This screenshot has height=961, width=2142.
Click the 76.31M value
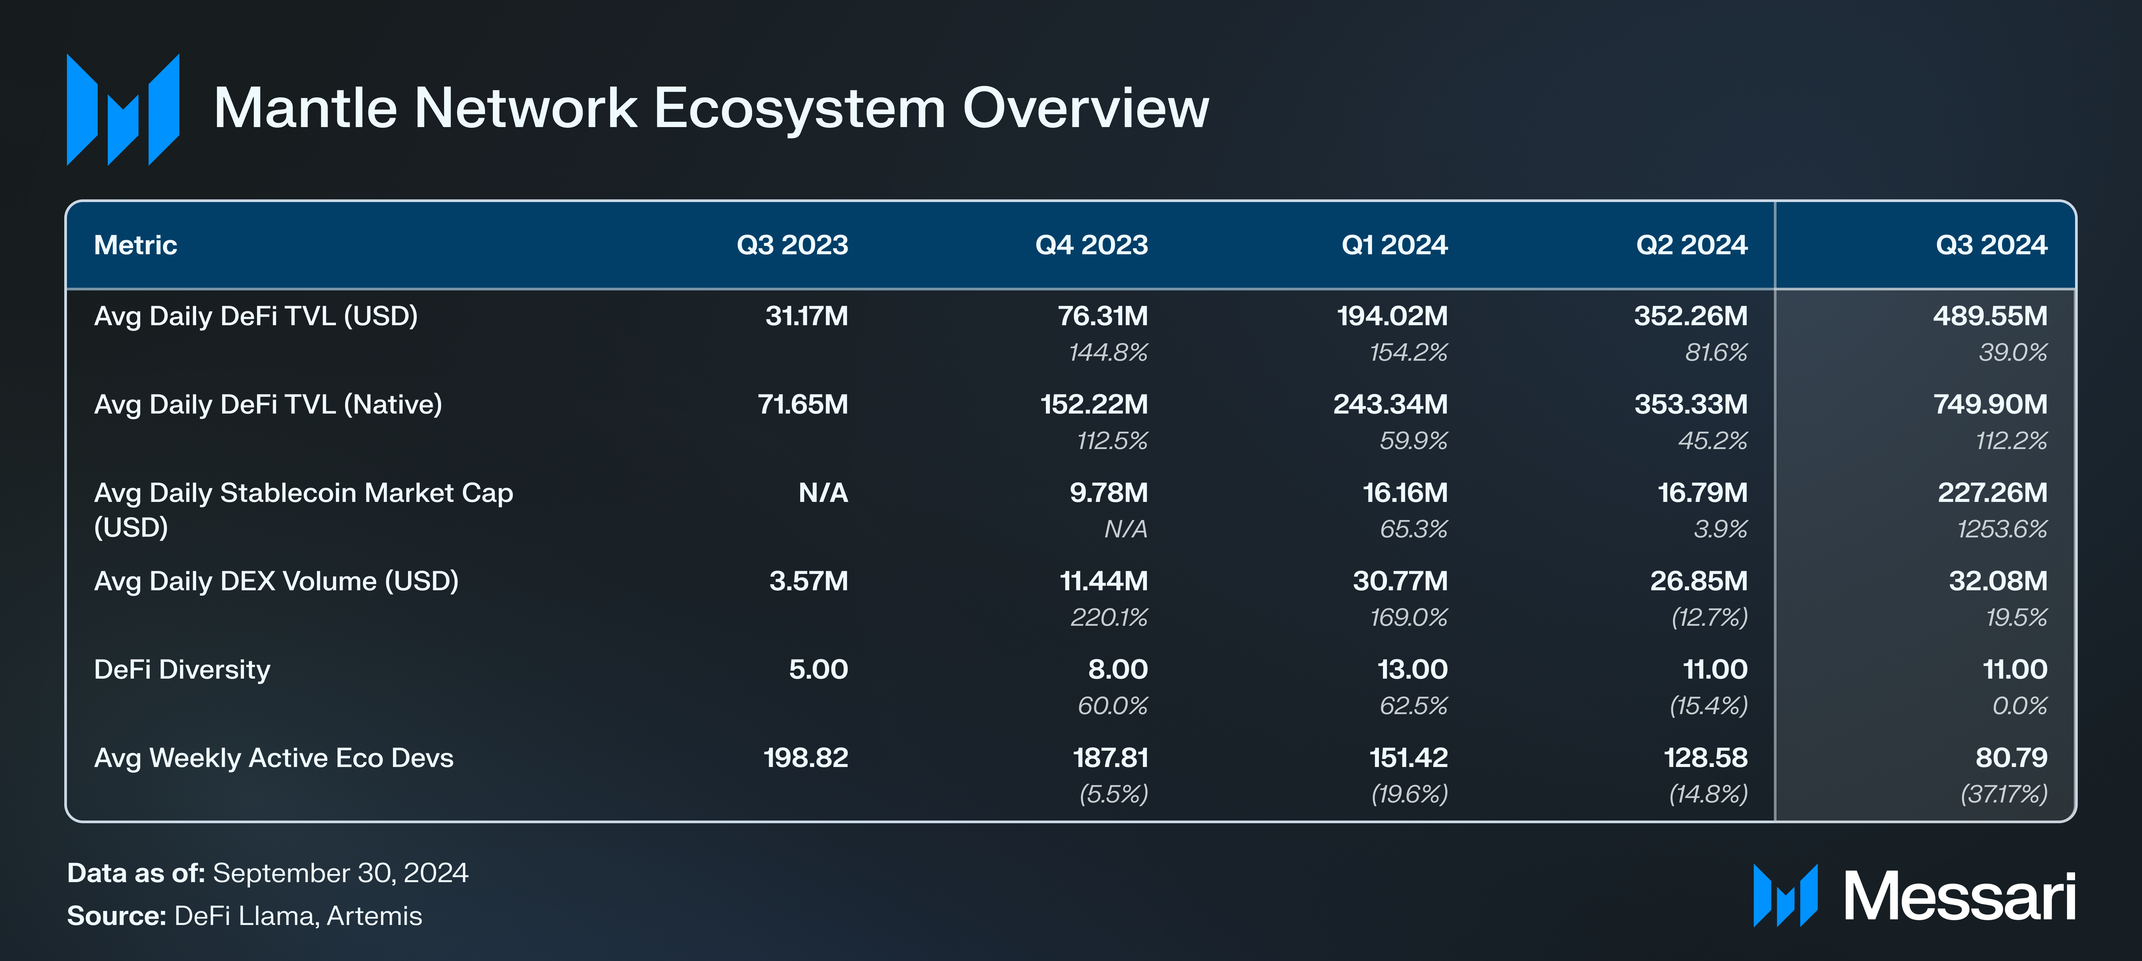pos(1103,316)
